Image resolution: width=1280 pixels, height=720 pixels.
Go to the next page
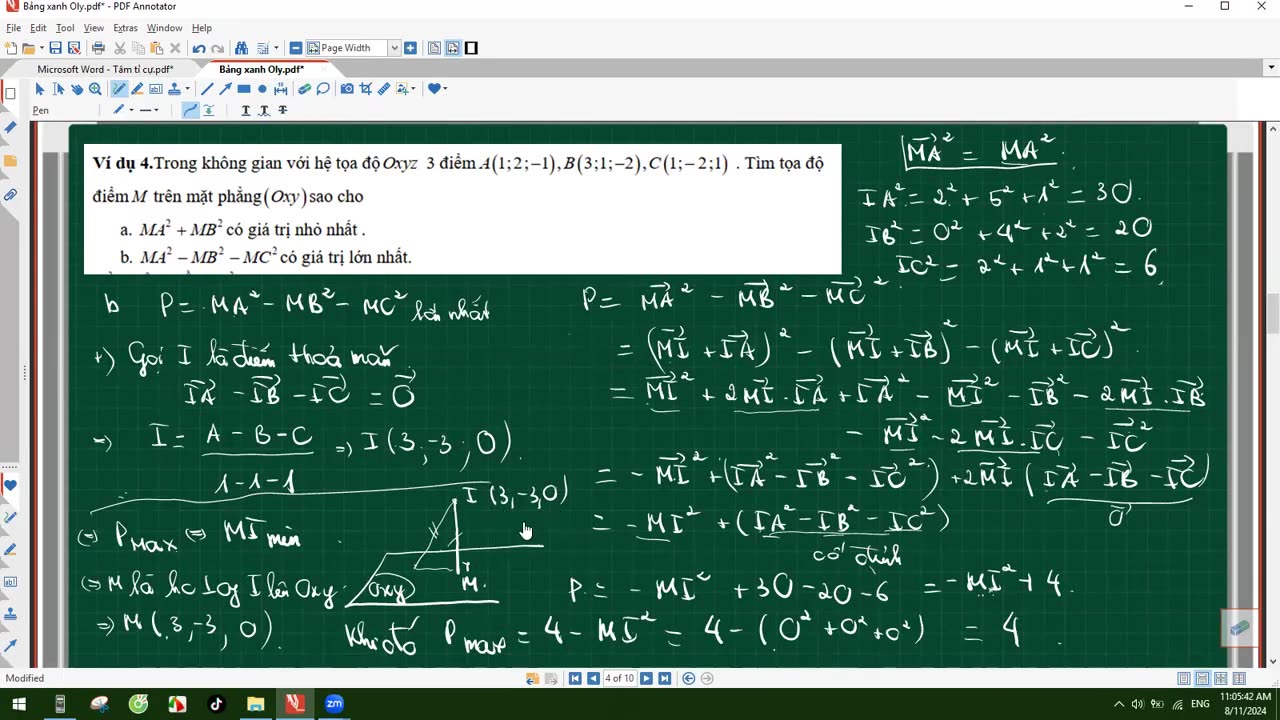pos(646,678)
